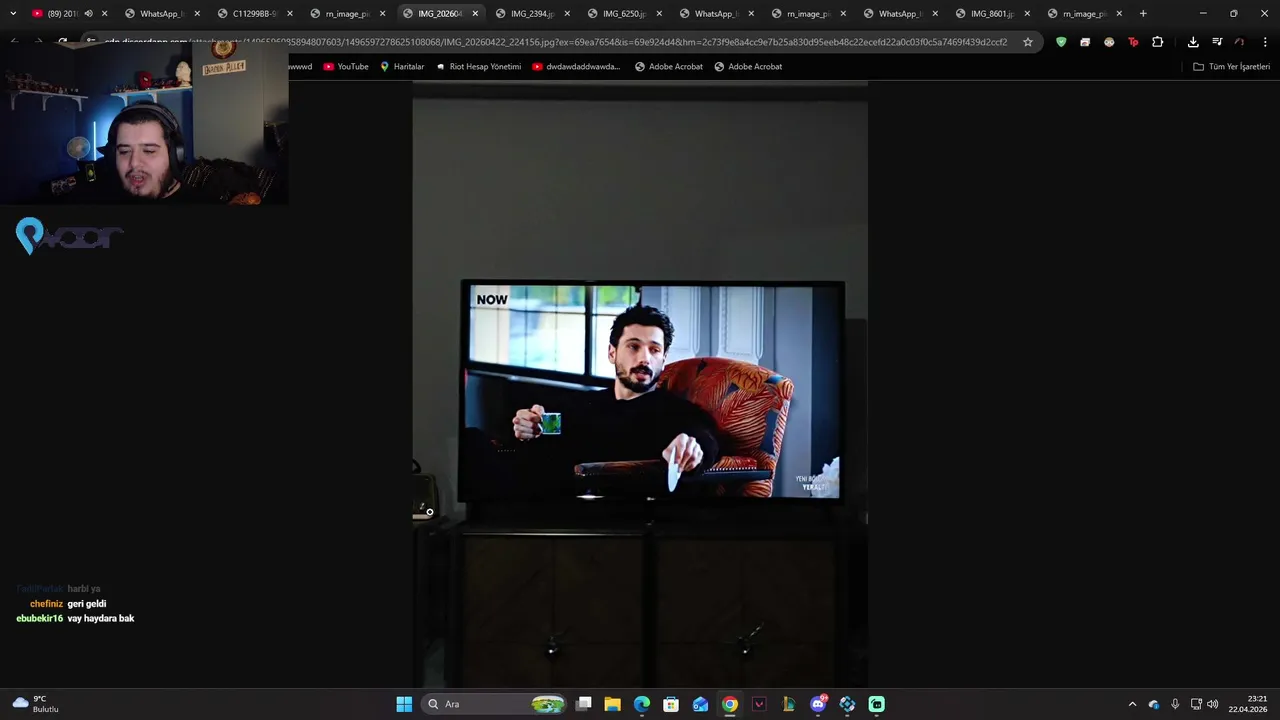Open Chrome three-dot menu

coord(1264,42)
